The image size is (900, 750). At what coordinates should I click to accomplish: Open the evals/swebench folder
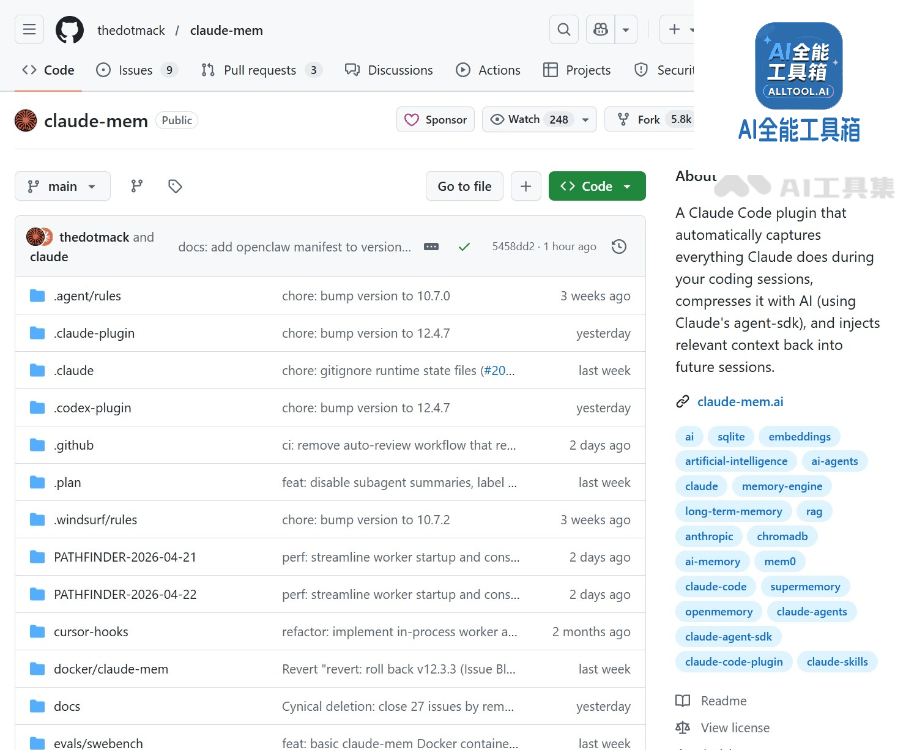pyautogui.click(x=98, y=743)
